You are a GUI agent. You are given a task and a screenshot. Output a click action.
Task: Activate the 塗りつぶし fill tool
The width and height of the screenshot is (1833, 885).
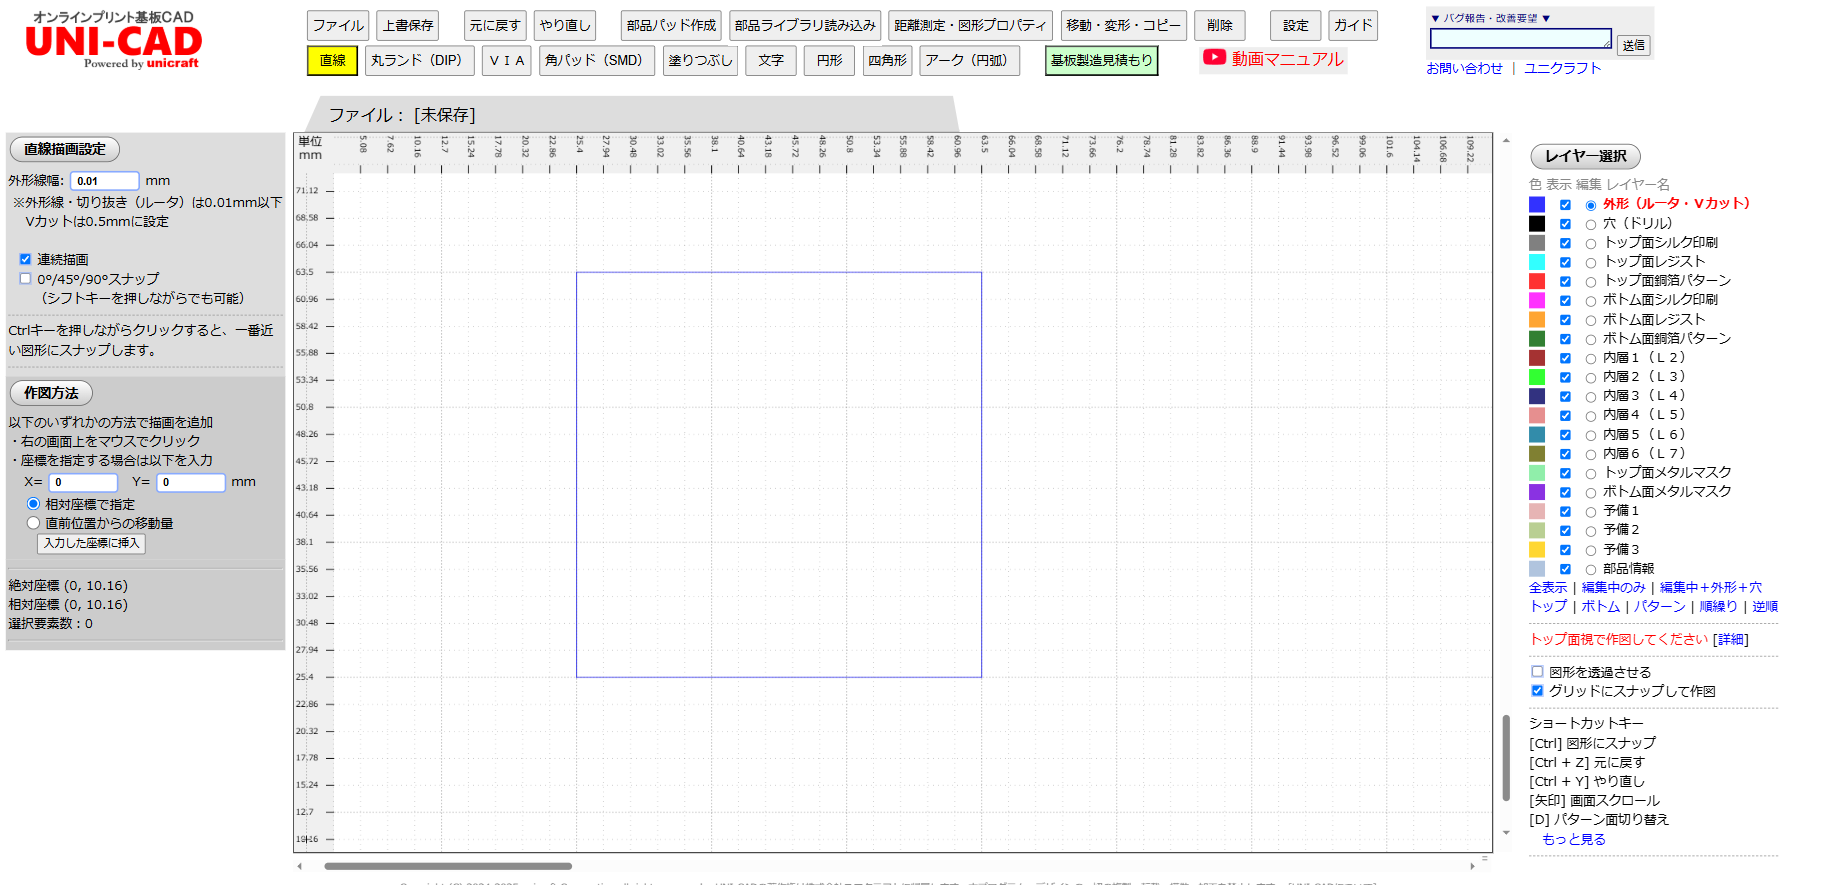tap(700, 61)
